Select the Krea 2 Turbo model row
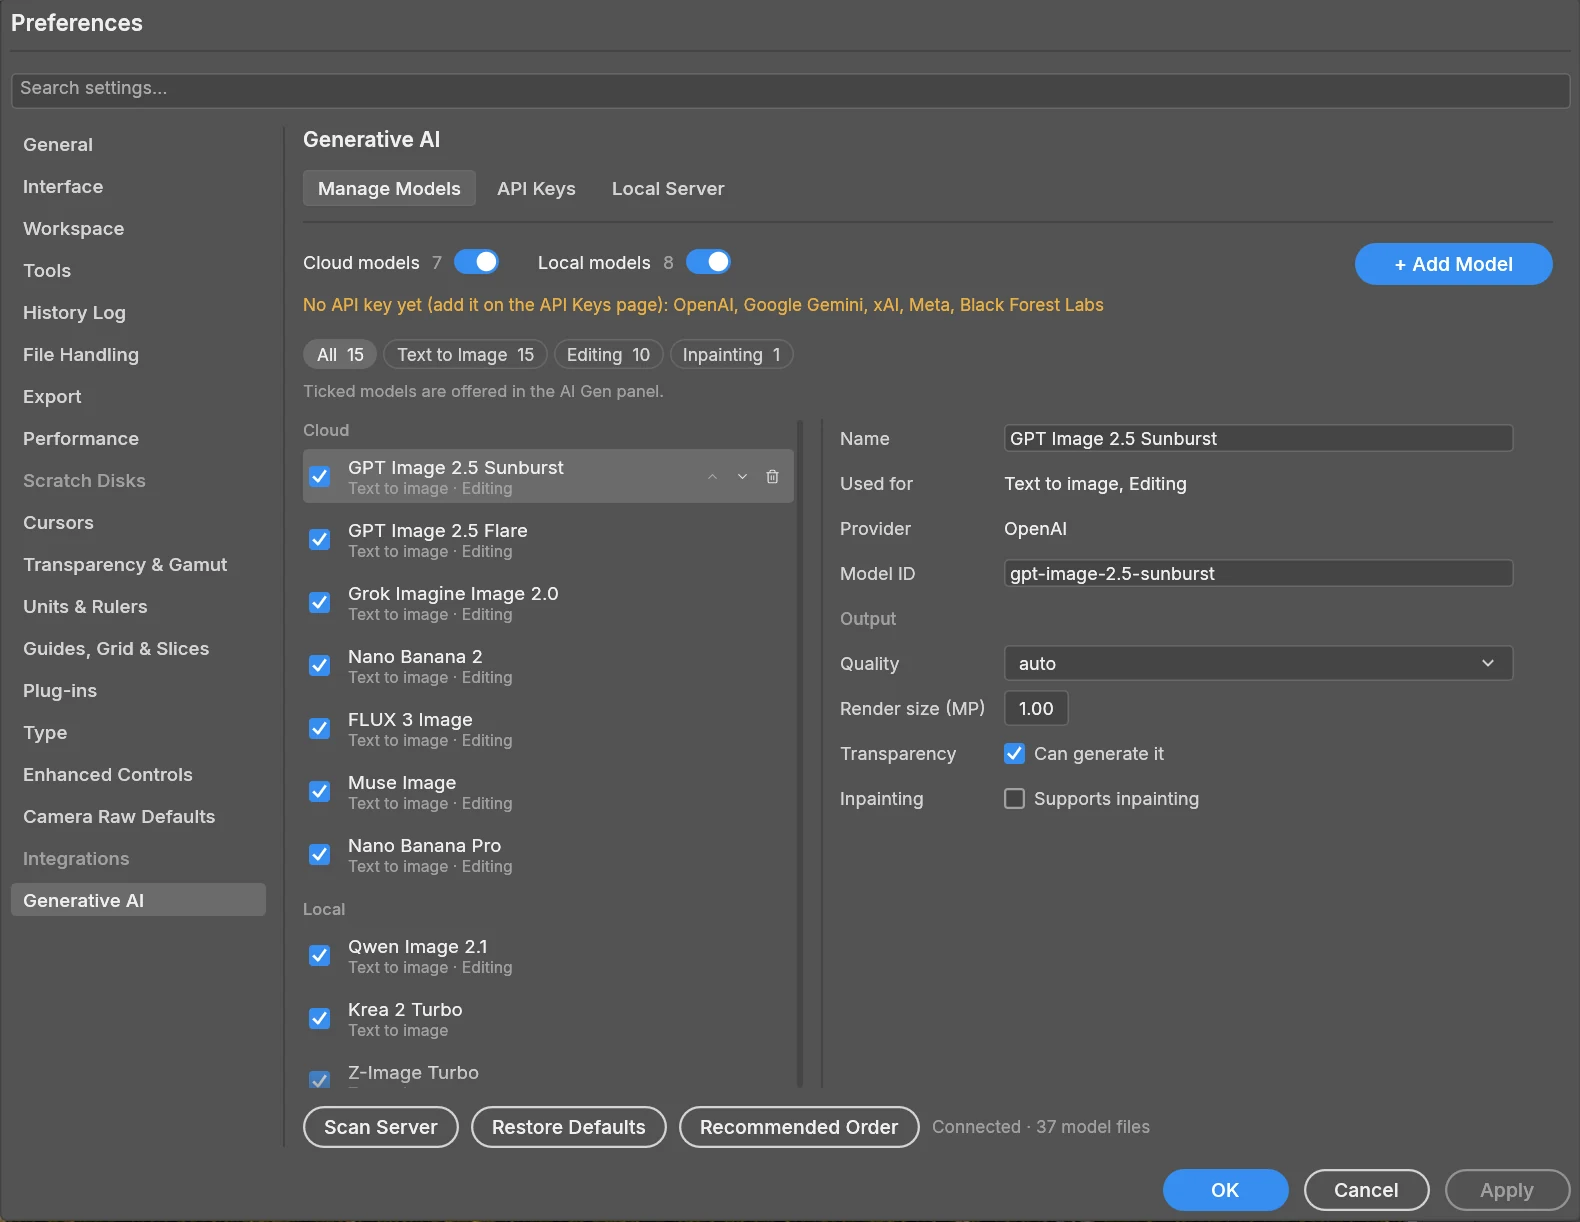Screen dimensions: 1580x1222 [548, 1019]
